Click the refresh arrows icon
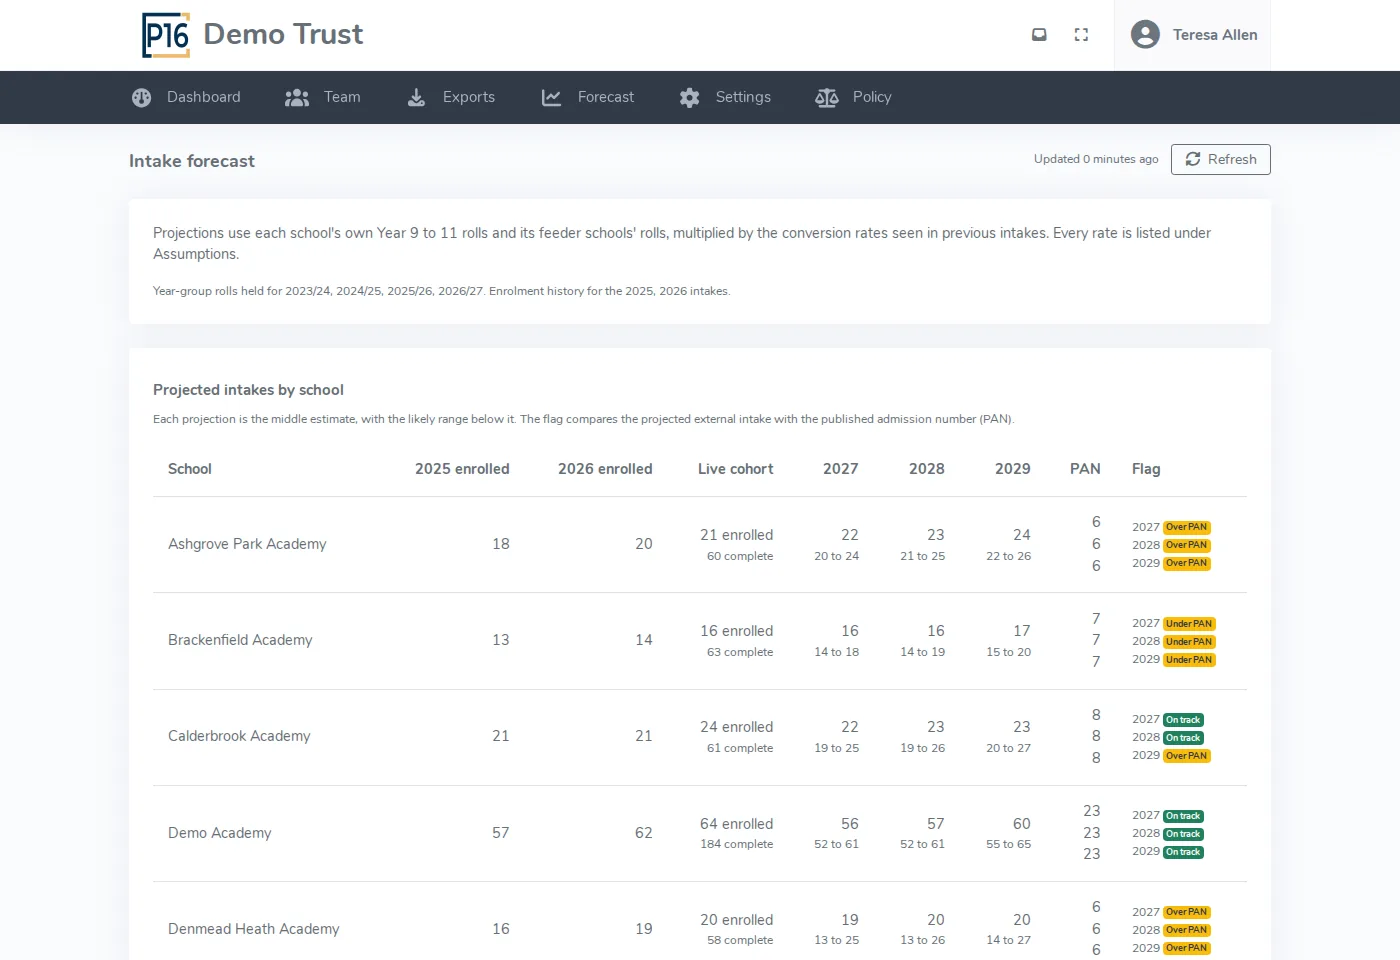The image size is (1400, 960). click(x=1193, y=159)
